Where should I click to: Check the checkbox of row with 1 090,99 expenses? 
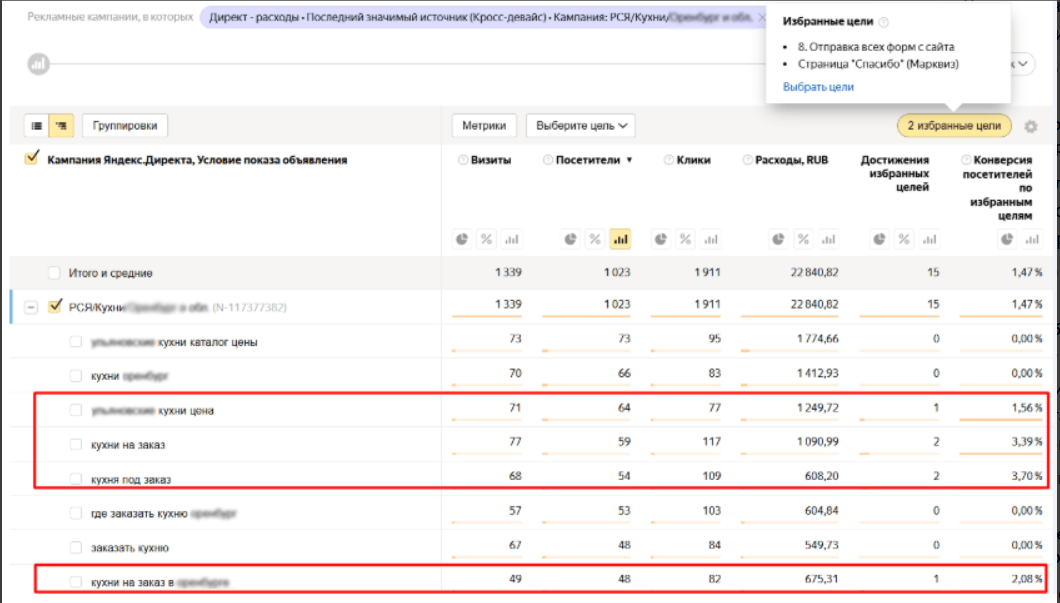tap(76, 445)
